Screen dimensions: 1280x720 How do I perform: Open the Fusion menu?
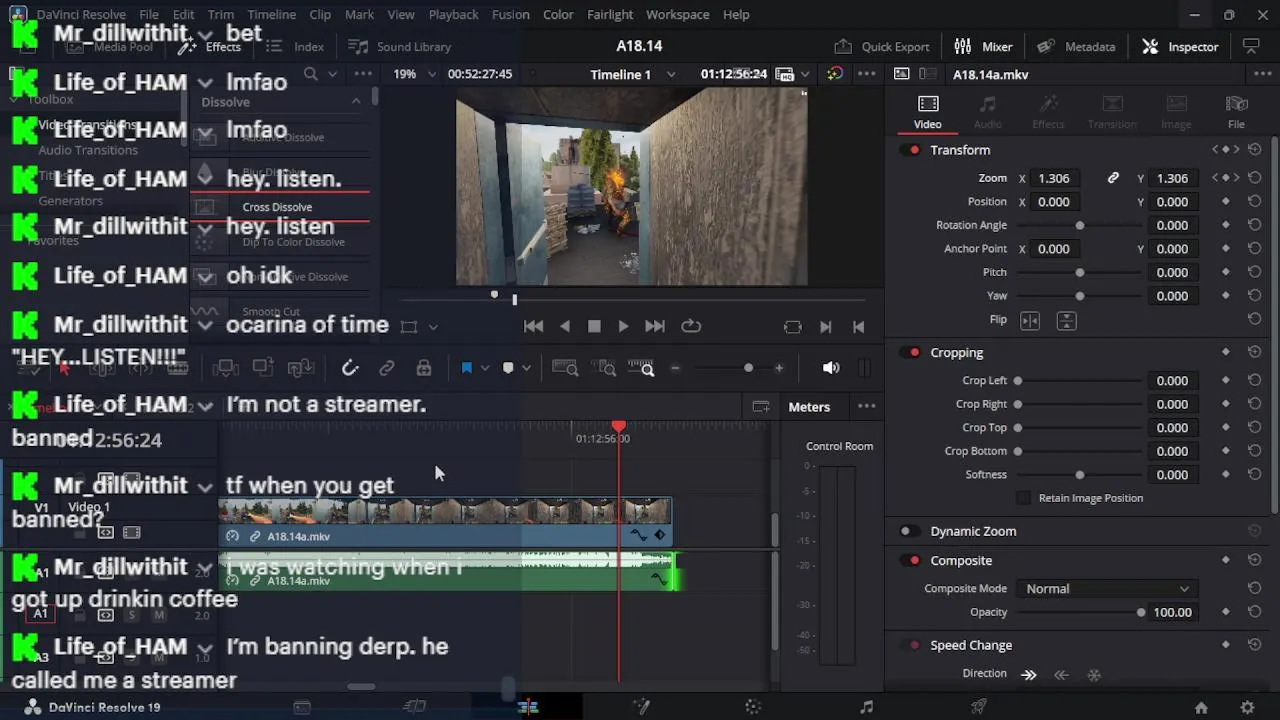tap(510, 14)
